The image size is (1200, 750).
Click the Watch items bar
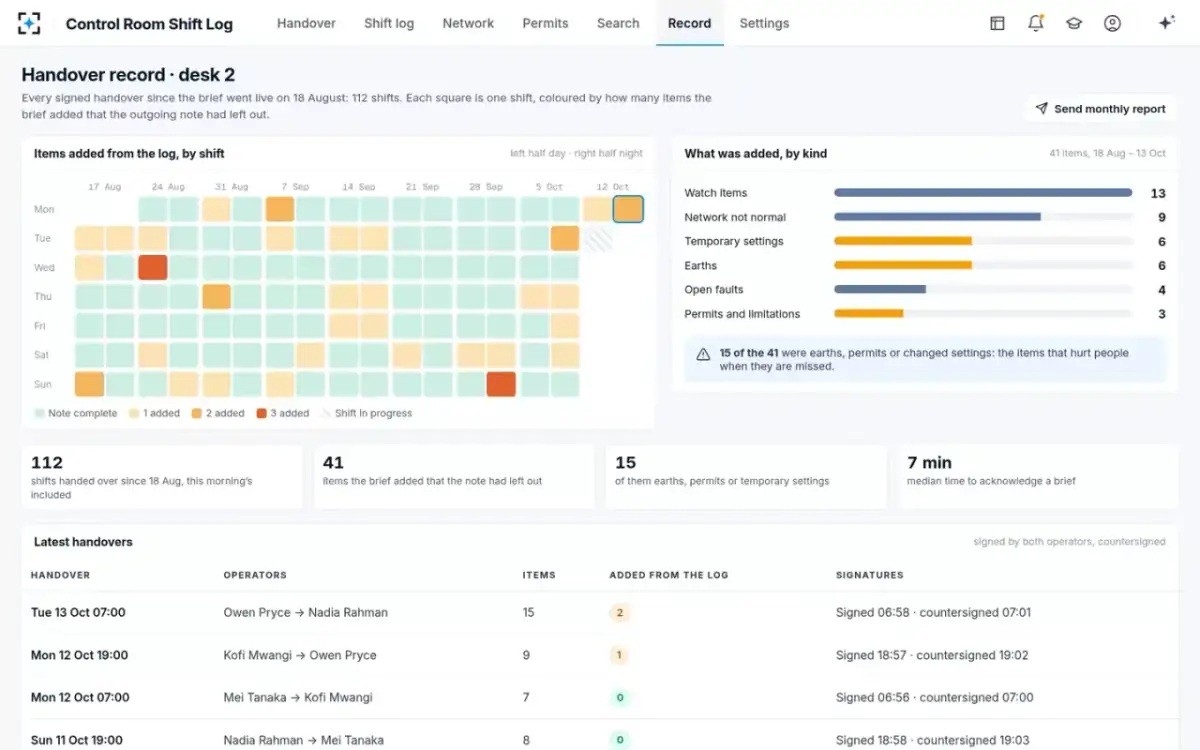point(983,193)
